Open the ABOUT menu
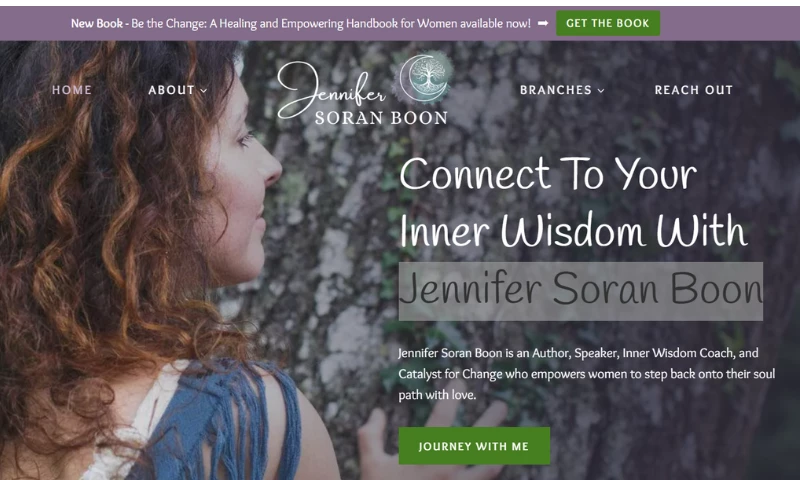 coord(171,90)
